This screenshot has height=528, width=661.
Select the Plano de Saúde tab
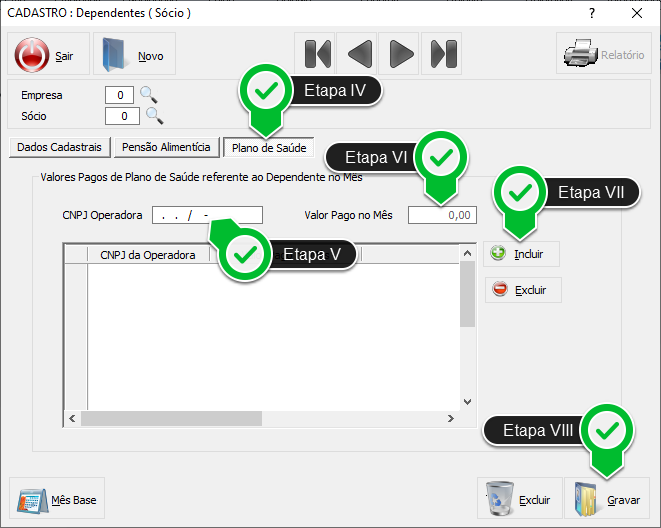coord(269,148)
